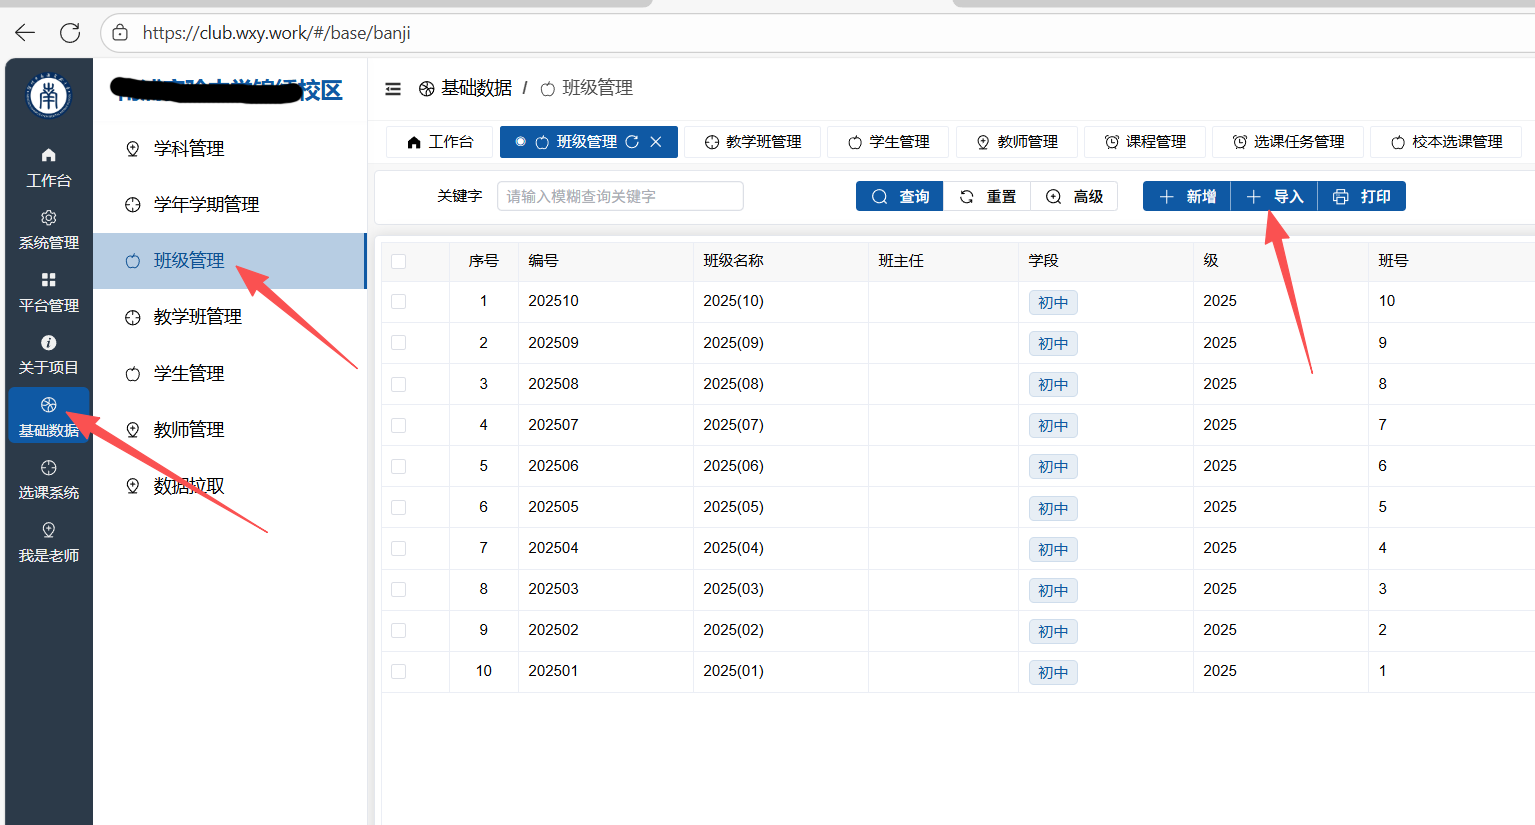
Task: Check the checkbox for row 202510
Action: coord(399,301)
